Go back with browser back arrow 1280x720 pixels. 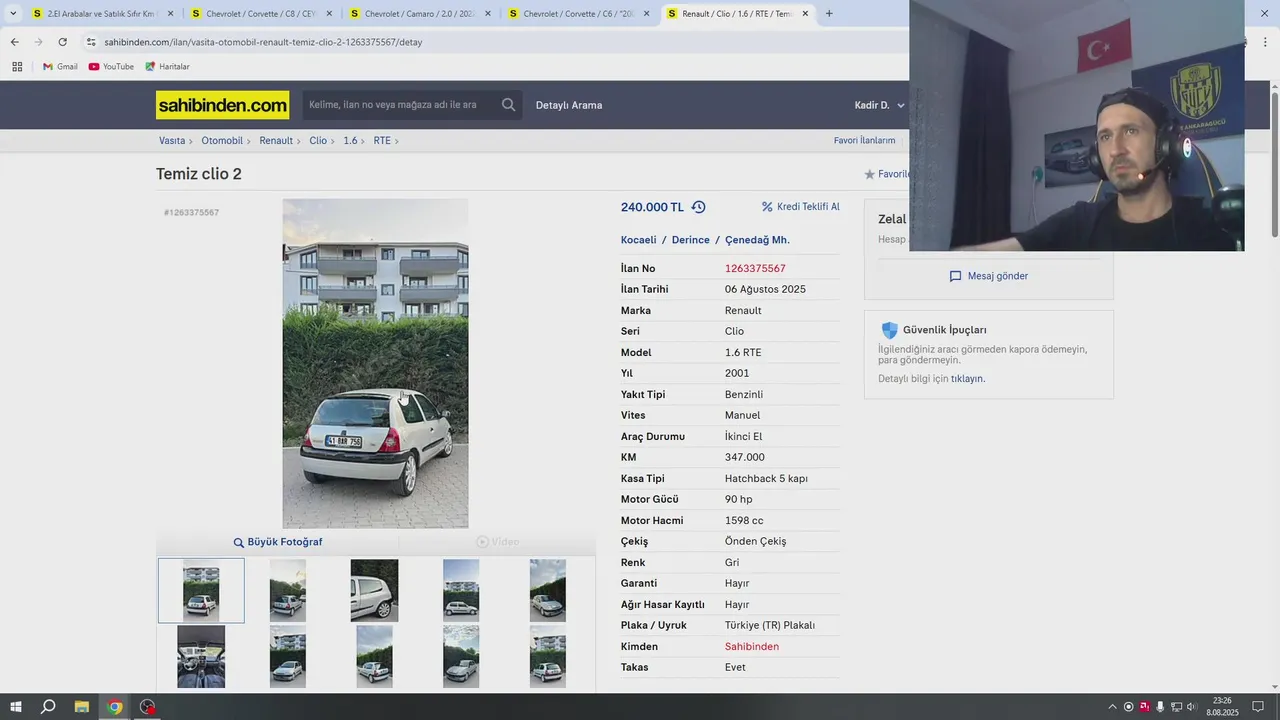coord(14,42)
